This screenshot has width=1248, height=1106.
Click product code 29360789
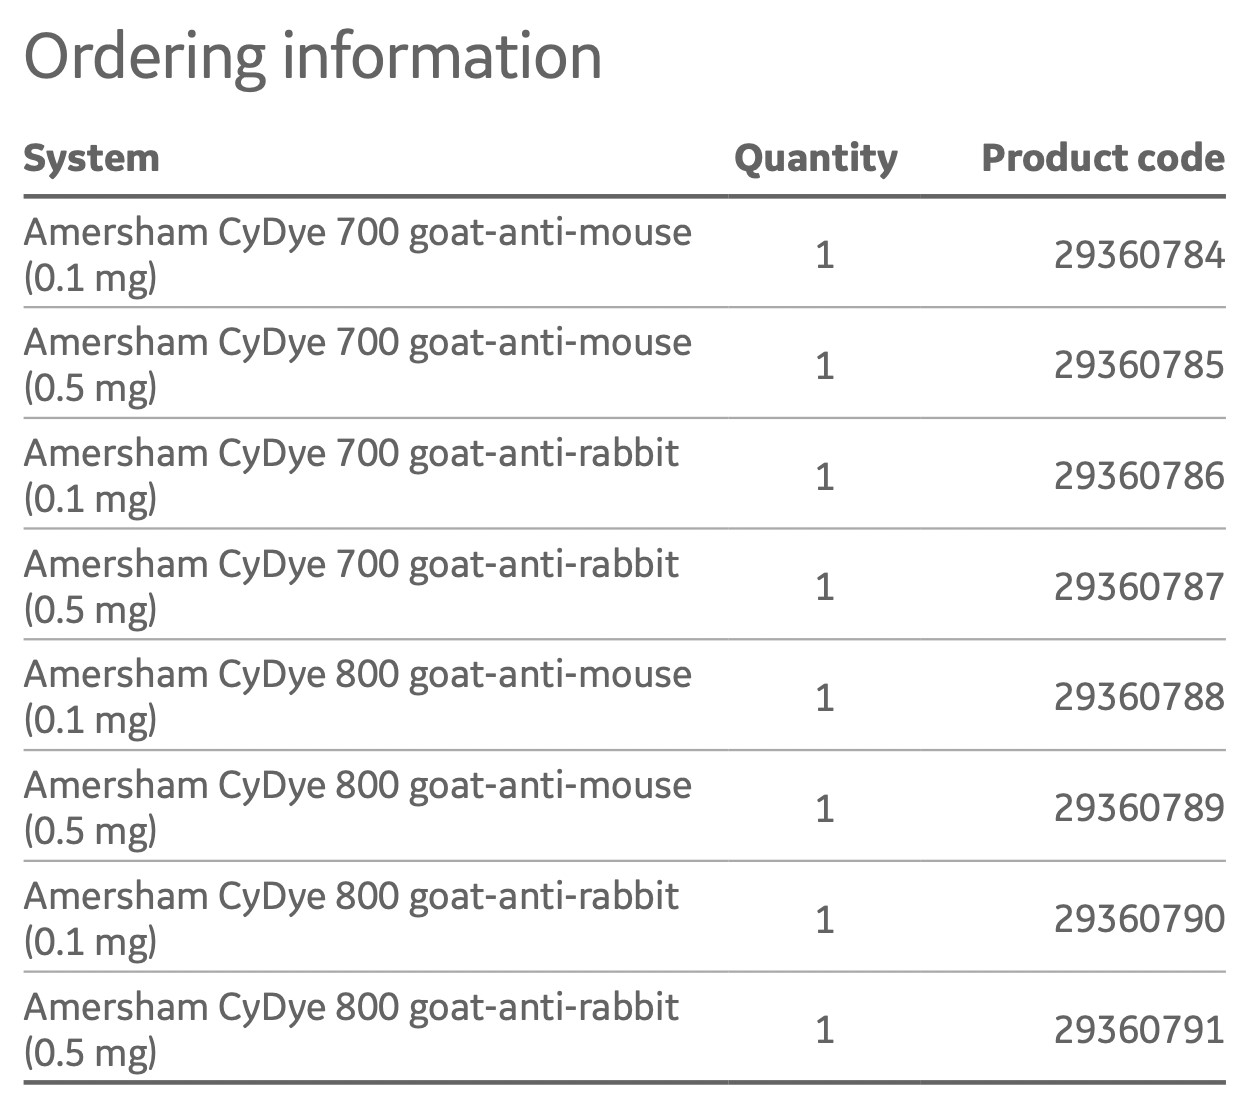(1139, 808)
